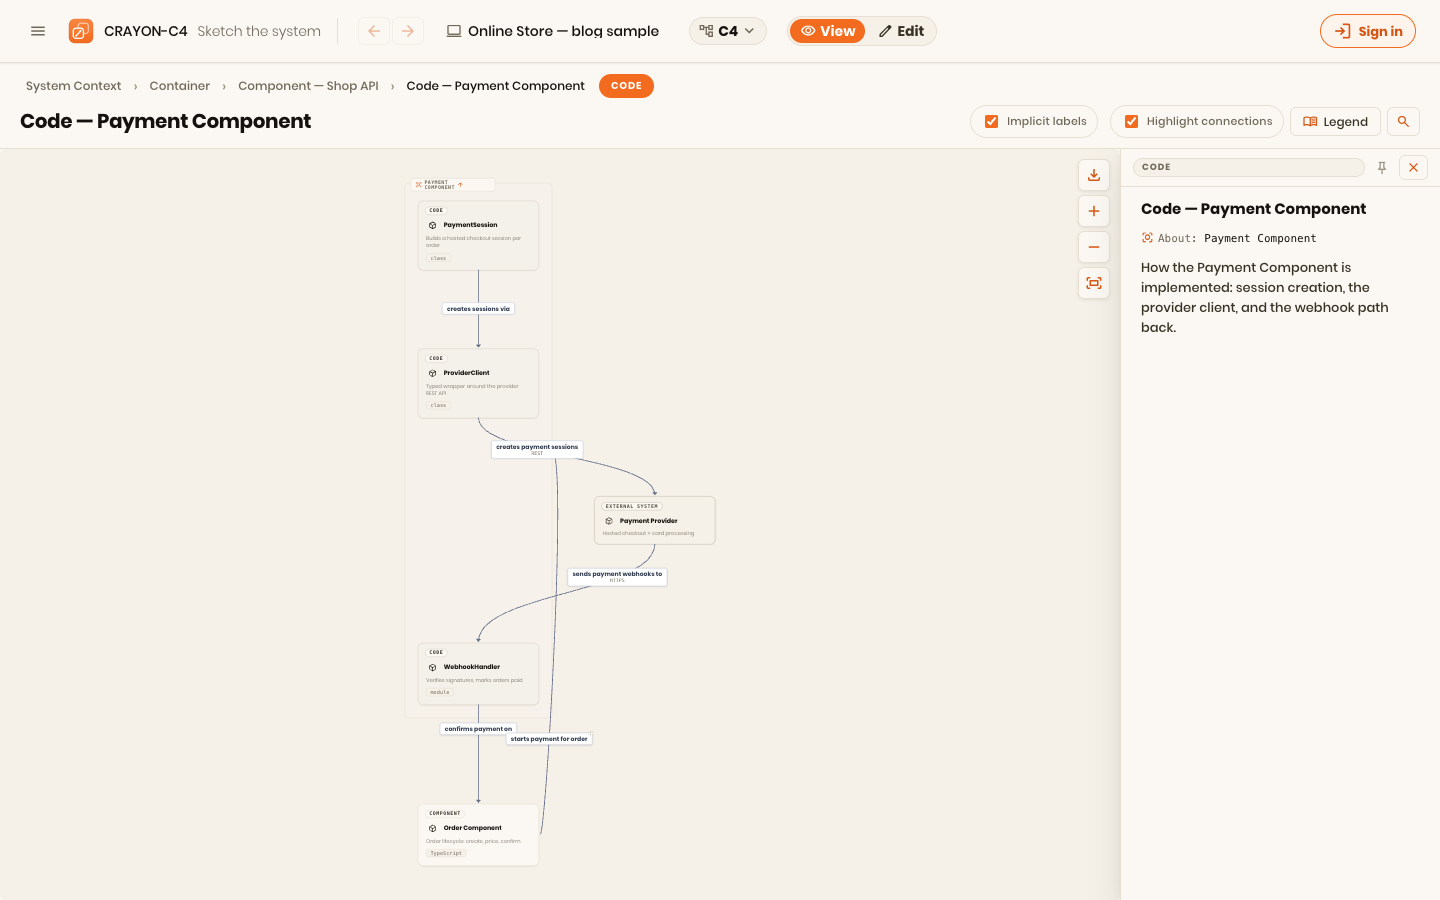Zoom in on the diagram canvas
This screenshot has height=900, width=1440.
click(1094, 211)
